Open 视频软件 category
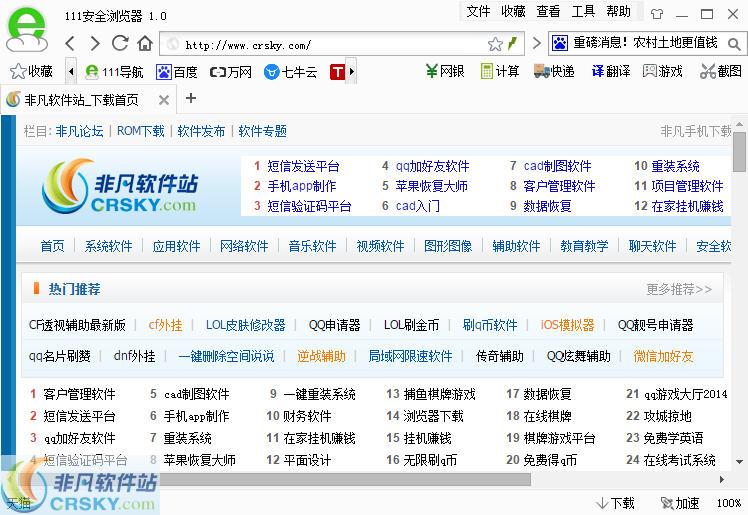Image resolution: width=748 pixels, height=515 pixels. [x=380, y=246]
